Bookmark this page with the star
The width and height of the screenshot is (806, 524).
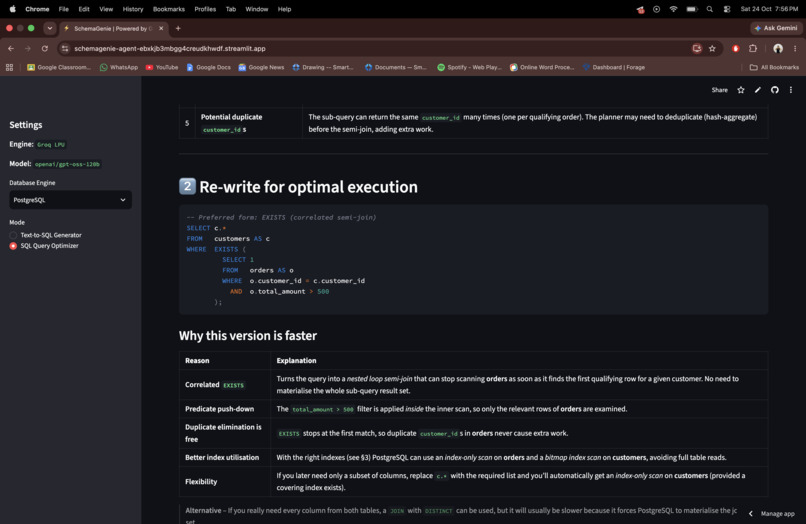[x=712, y=48]
